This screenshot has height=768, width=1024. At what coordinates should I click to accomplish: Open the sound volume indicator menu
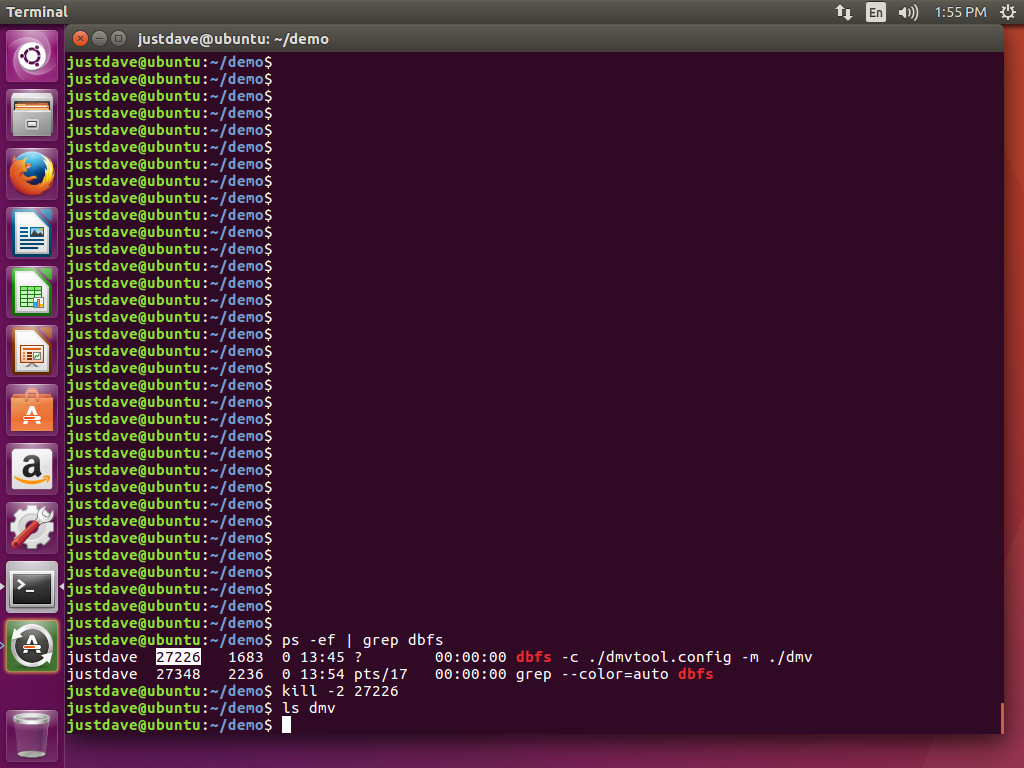(908, 13)
